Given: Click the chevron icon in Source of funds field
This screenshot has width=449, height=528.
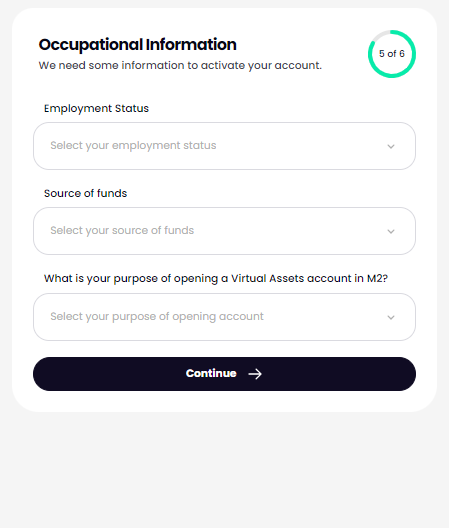Looking at the screenshot, I should coord(391,231).
